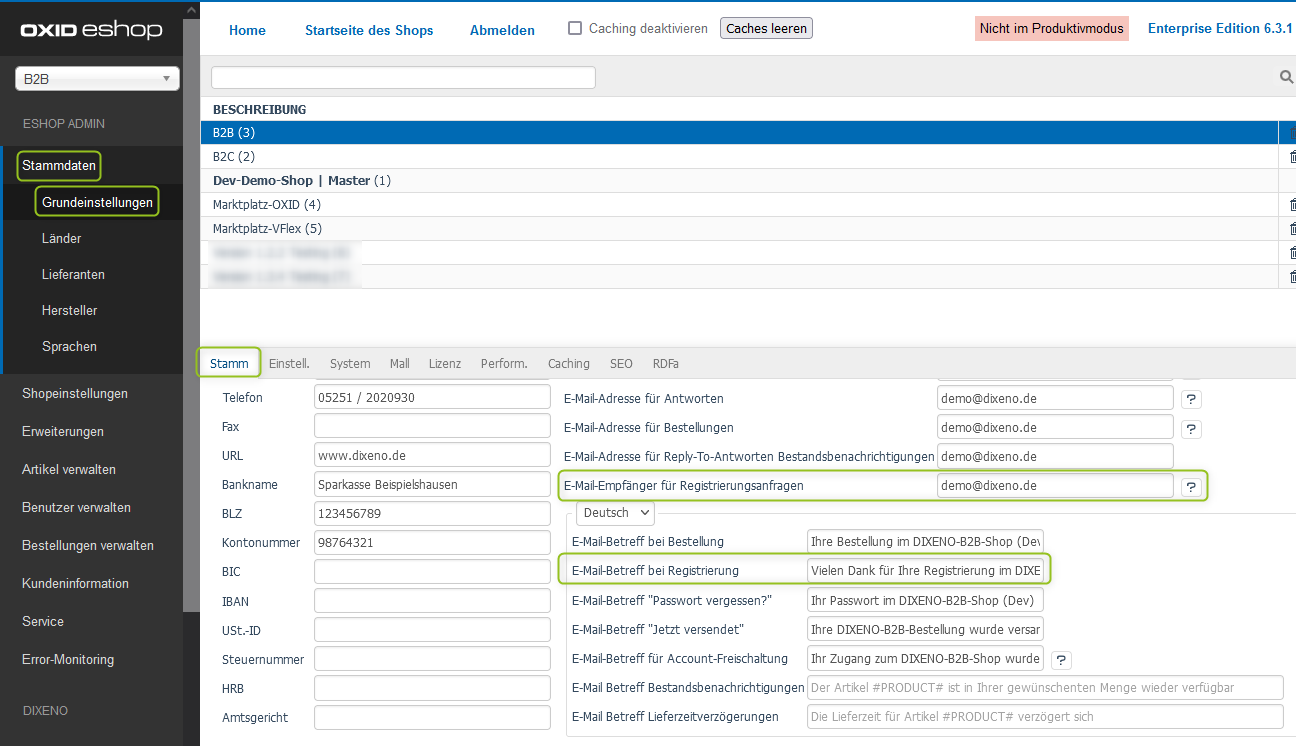1296x746 pixels.
Task: Switch to the Mall tab
Action: (399, 363)
